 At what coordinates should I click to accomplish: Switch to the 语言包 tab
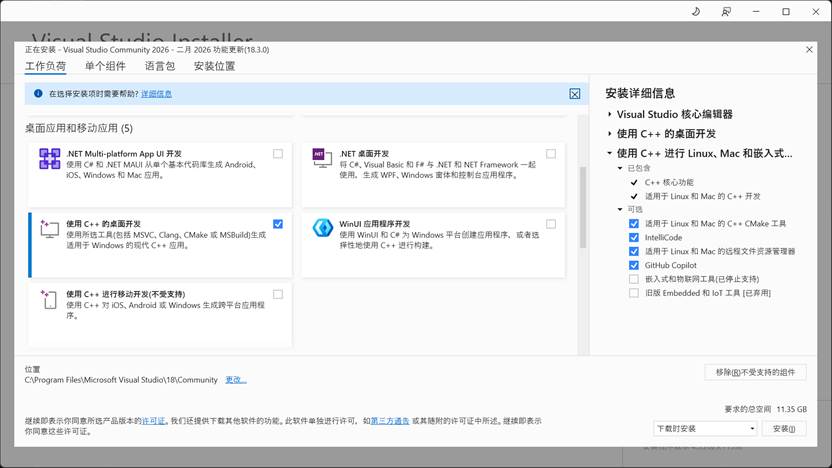(160, 66)
